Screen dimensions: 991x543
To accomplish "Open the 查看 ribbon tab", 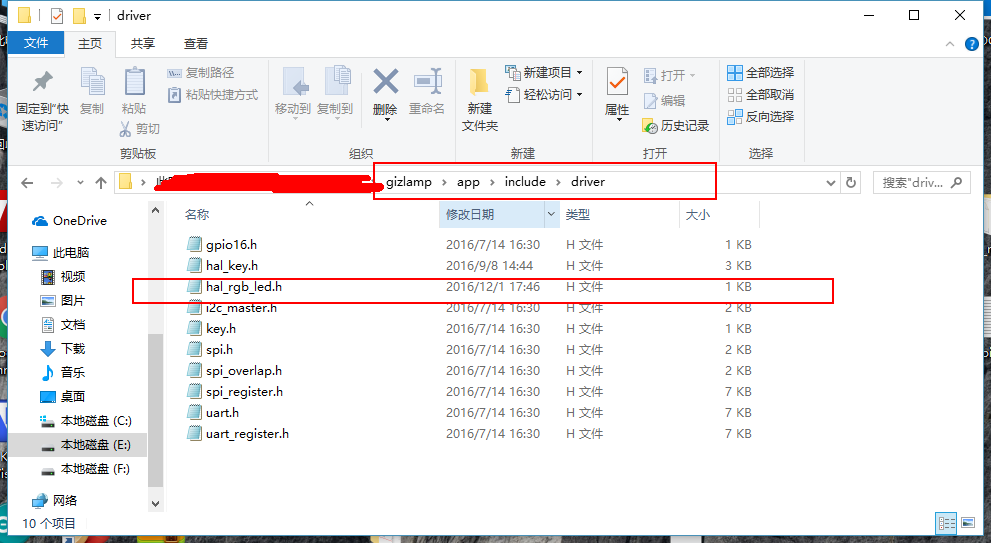I will (x=196, y=43).
